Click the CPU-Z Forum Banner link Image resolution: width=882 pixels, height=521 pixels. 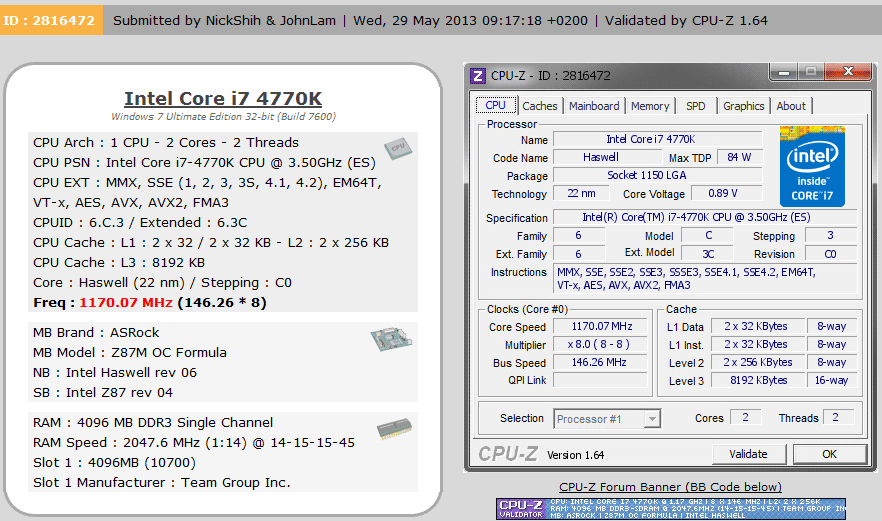point(670,487)
